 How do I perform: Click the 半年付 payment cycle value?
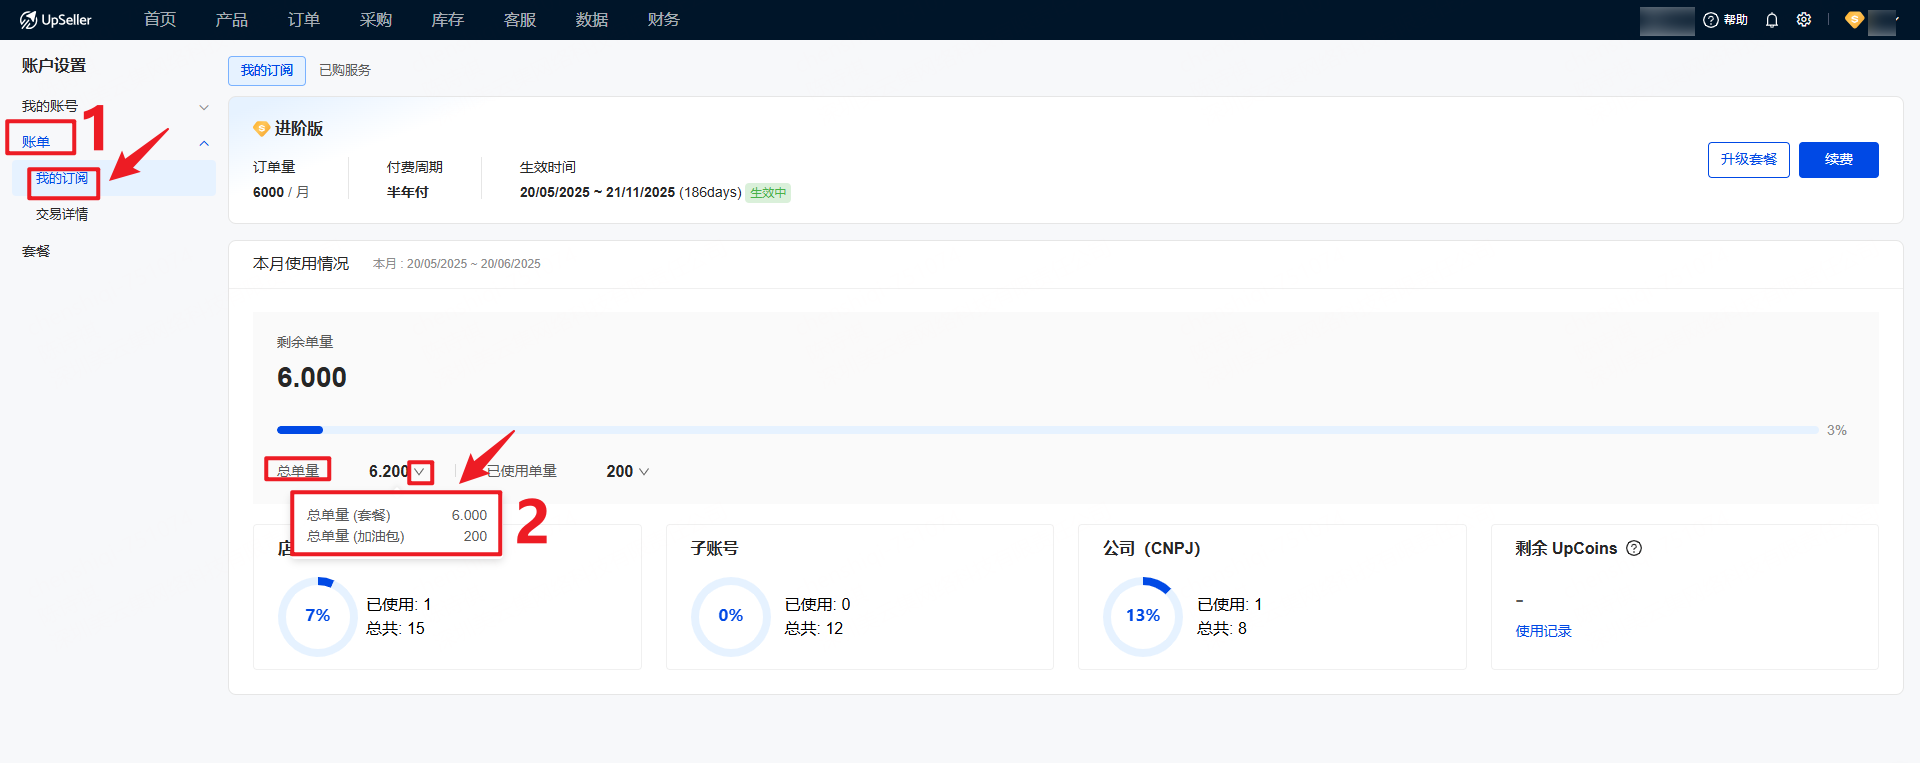tap(408, 192)
